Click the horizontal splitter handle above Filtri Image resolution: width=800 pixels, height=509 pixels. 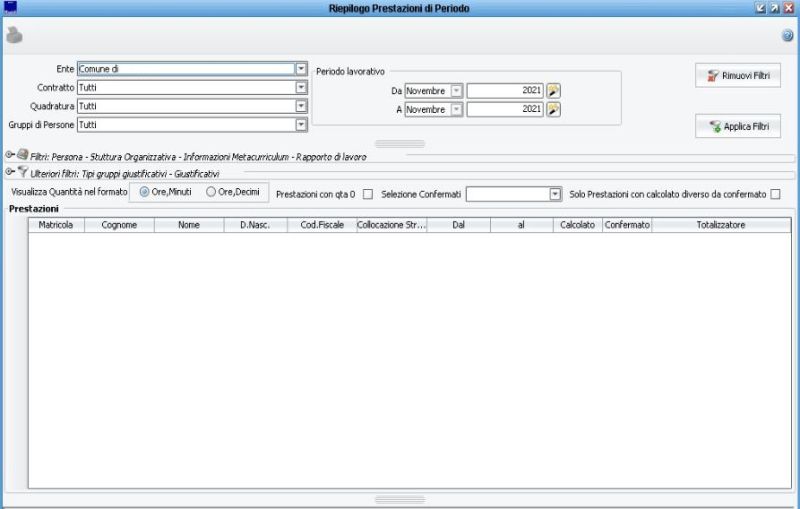tap(399, 144)
